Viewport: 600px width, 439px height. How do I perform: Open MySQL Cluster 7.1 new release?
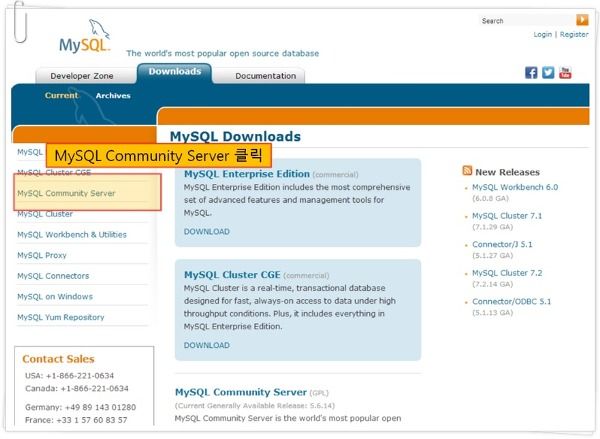tap(507, 216)
